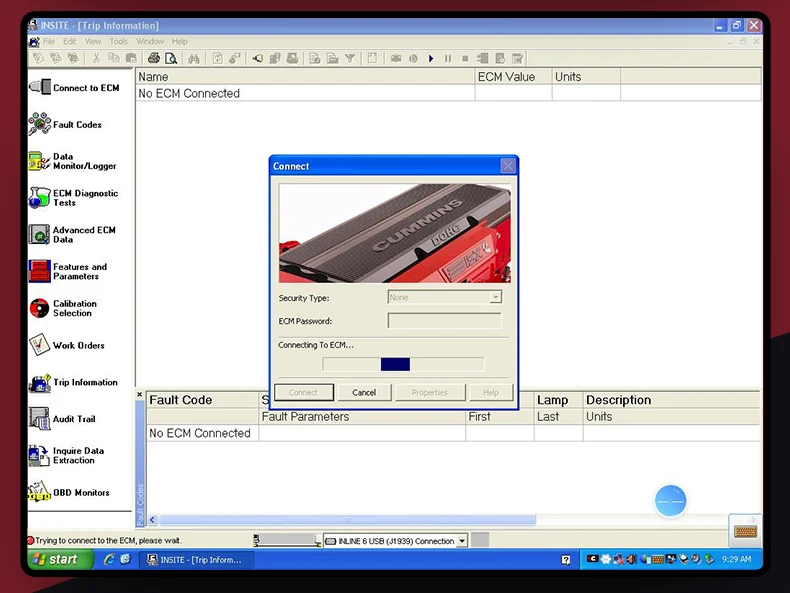Open the Window menu
This screenshot has height=593, width=790.
tap(150, 41)
